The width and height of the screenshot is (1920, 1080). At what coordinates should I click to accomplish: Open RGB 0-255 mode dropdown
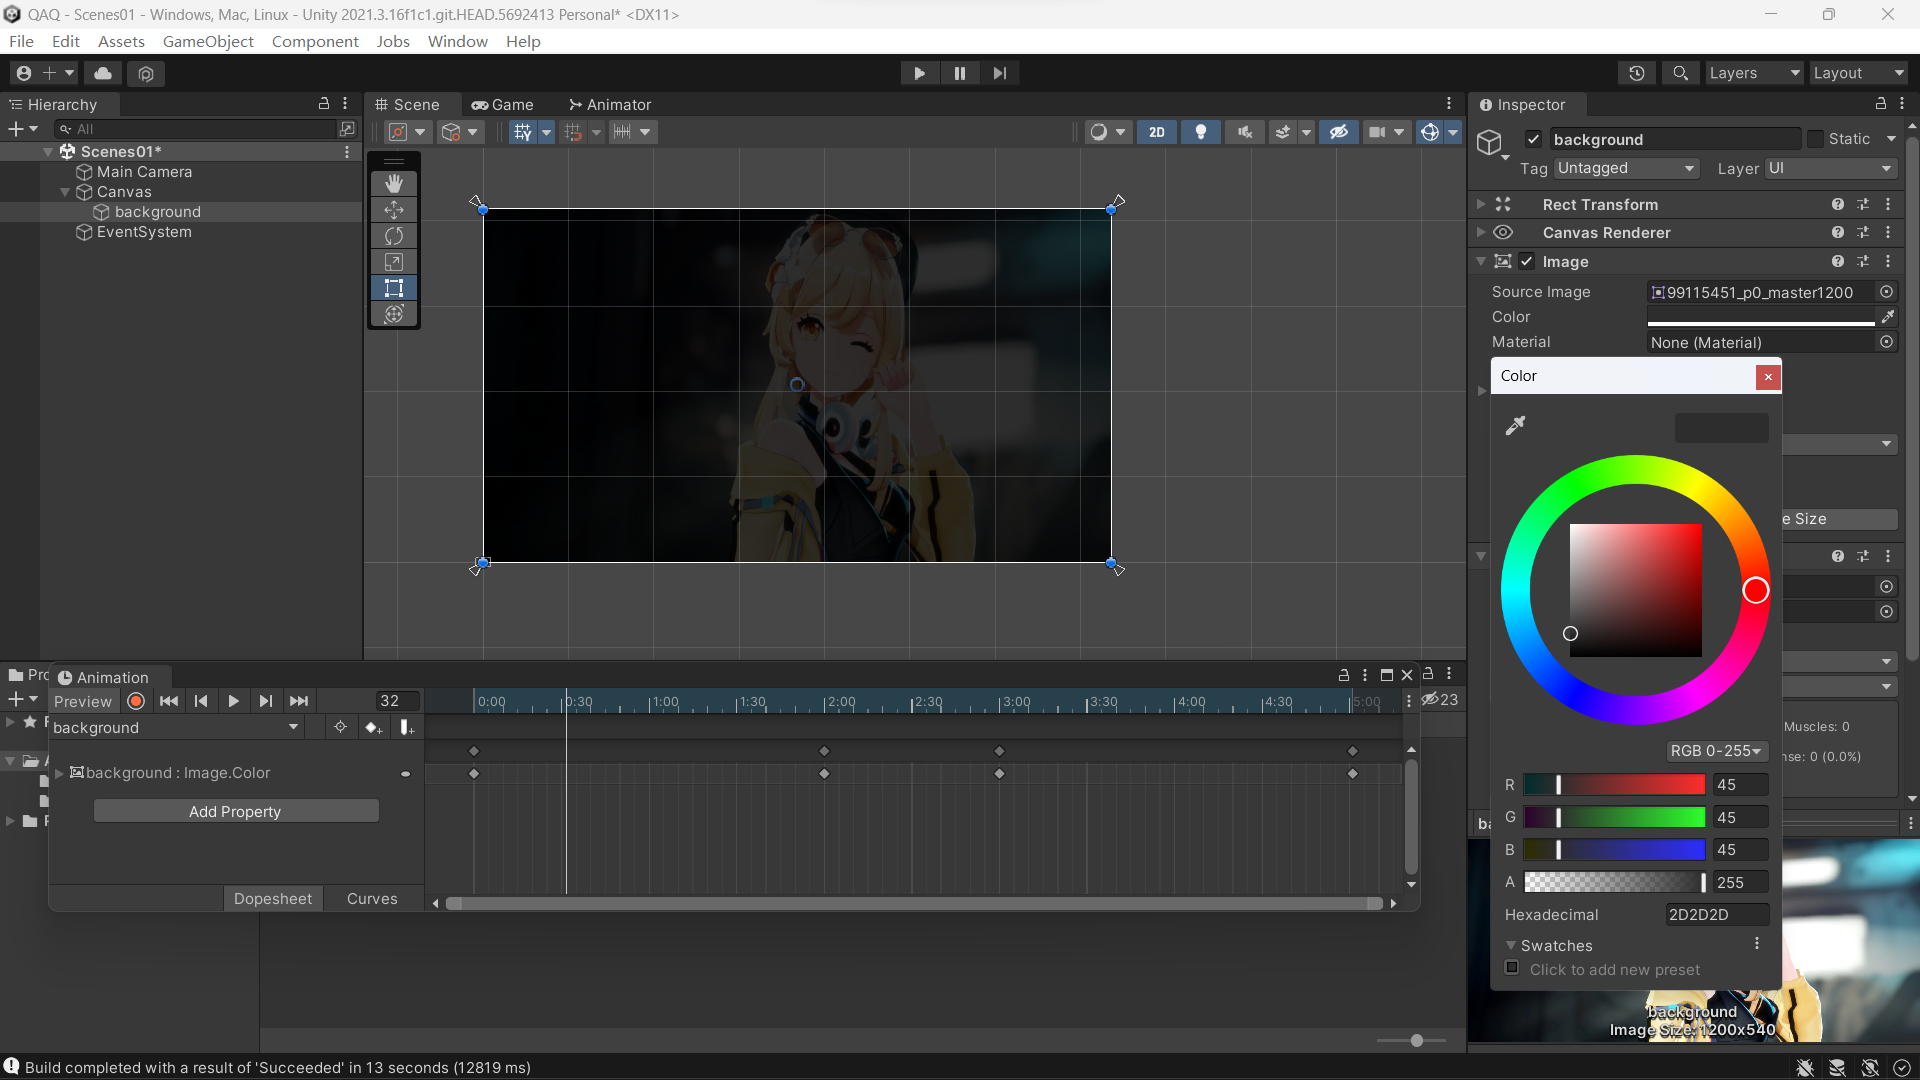coord(1715,751)
